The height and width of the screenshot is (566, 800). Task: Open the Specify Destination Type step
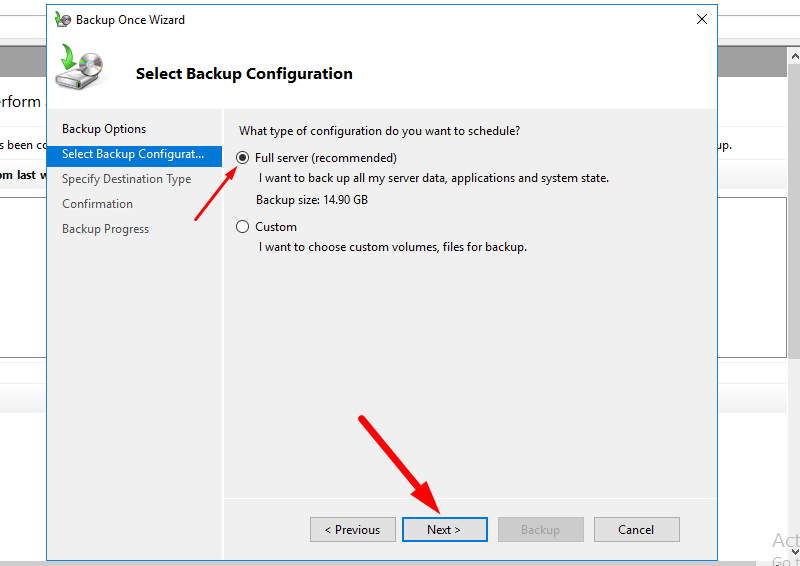pos(126,179)
